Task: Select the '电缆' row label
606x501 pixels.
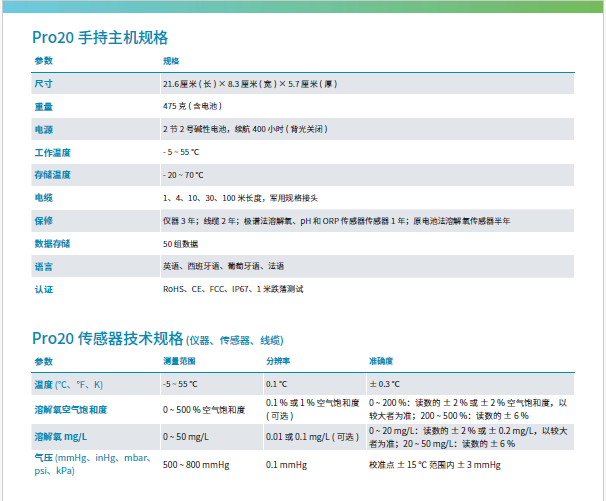Action: (x=43, y=198)
